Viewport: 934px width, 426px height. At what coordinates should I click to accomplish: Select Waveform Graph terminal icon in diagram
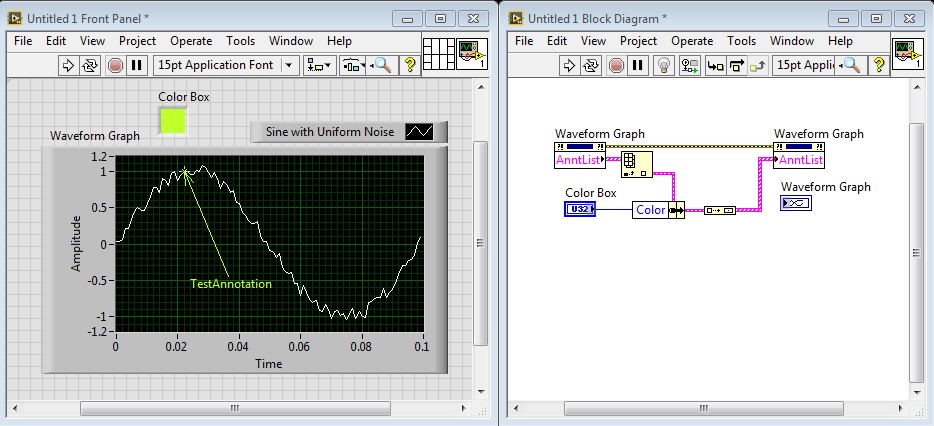pyautogui.click(x=796, y=203)
